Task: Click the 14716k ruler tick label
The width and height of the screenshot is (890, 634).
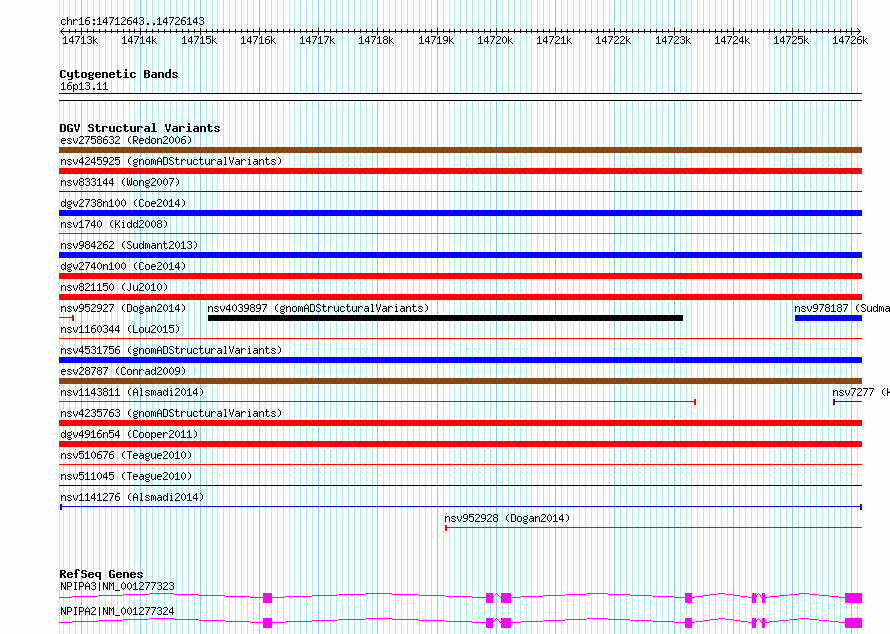Action: [x=258, y=40]
